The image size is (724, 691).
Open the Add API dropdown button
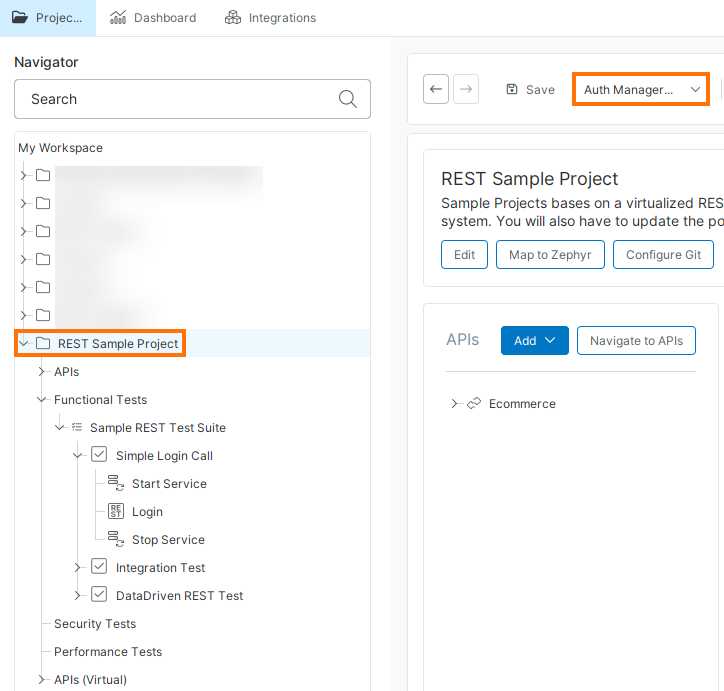pyautogui.click(x=534, y=341)
